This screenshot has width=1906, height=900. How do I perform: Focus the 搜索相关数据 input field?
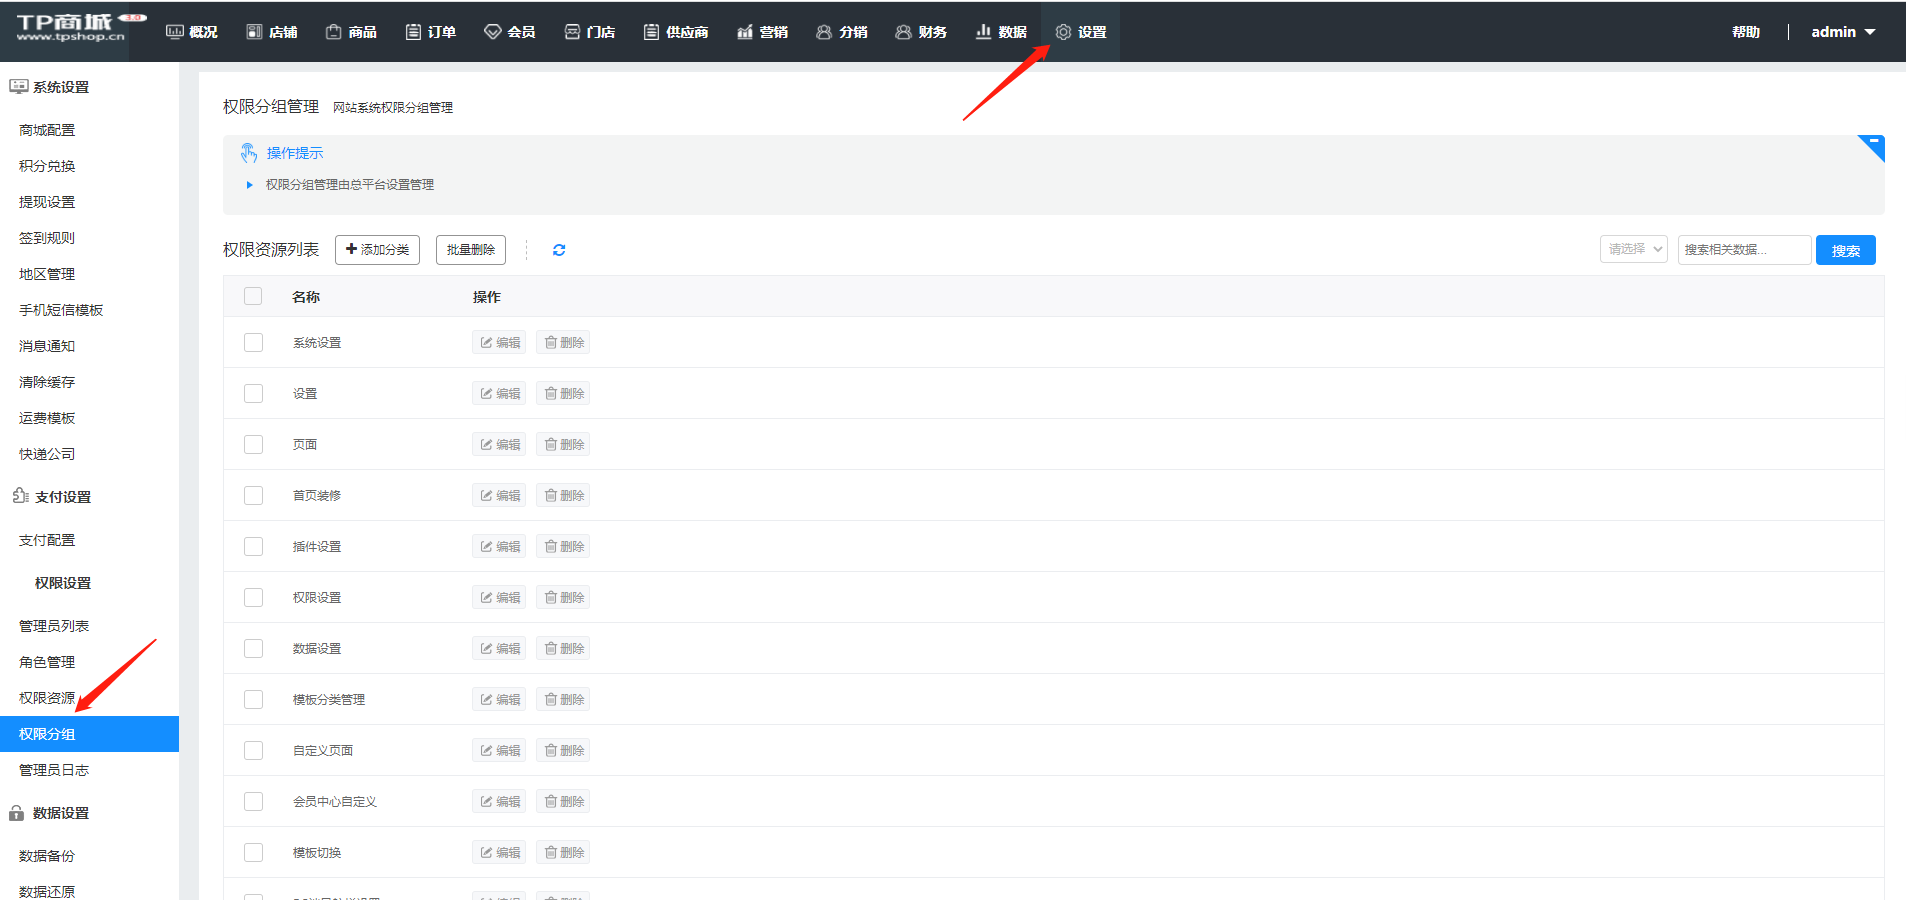tap(1743, 250)
